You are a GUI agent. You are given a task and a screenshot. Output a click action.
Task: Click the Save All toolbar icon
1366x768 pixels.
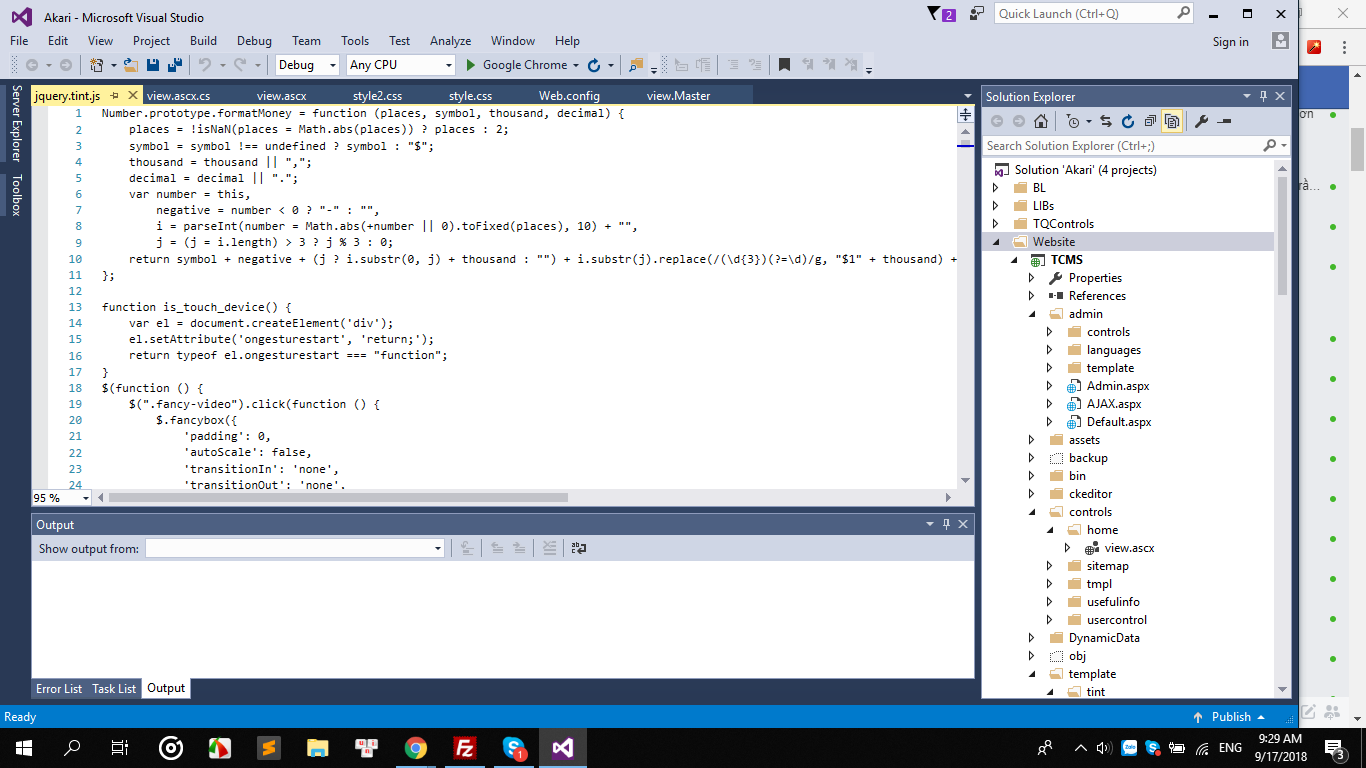coord(175,65)
